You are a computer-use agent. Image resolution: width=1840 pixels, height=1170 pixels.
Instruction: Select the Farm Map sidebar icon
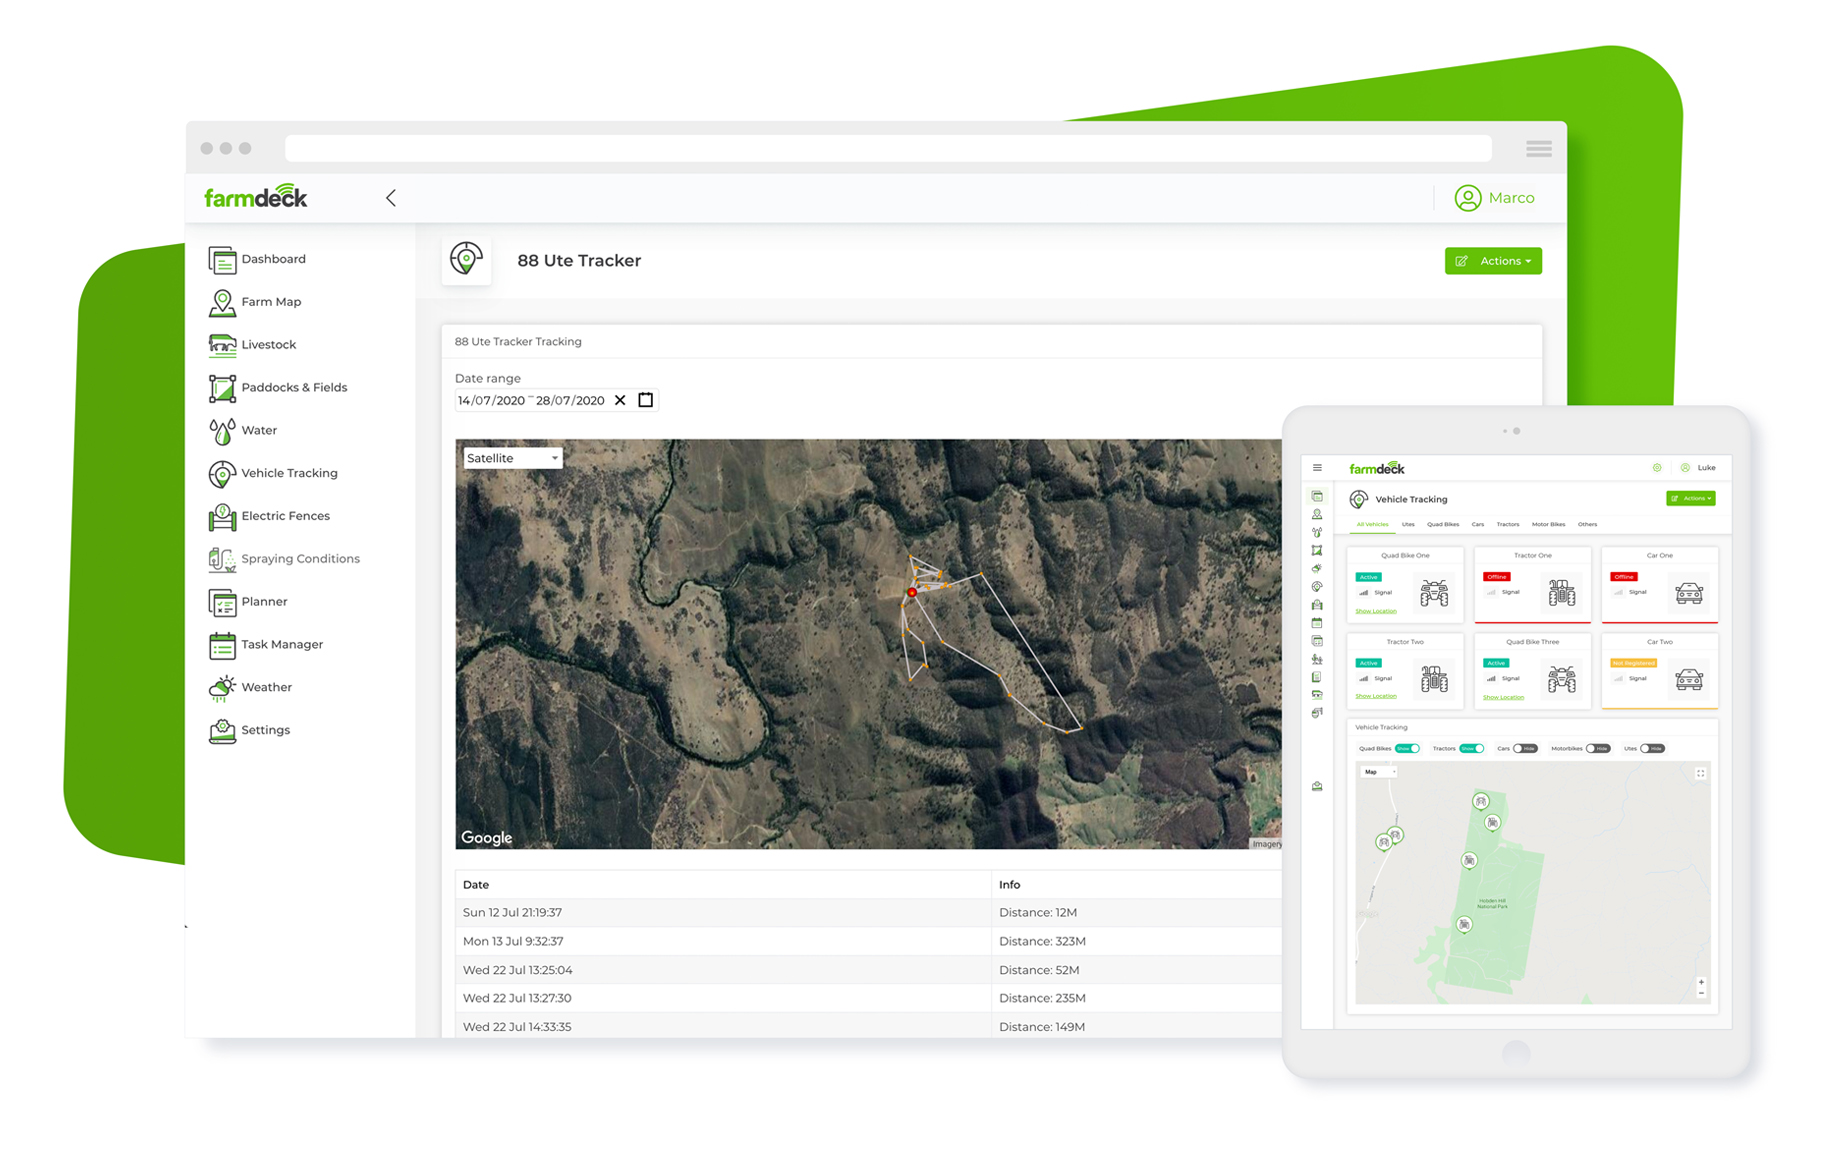222,301
